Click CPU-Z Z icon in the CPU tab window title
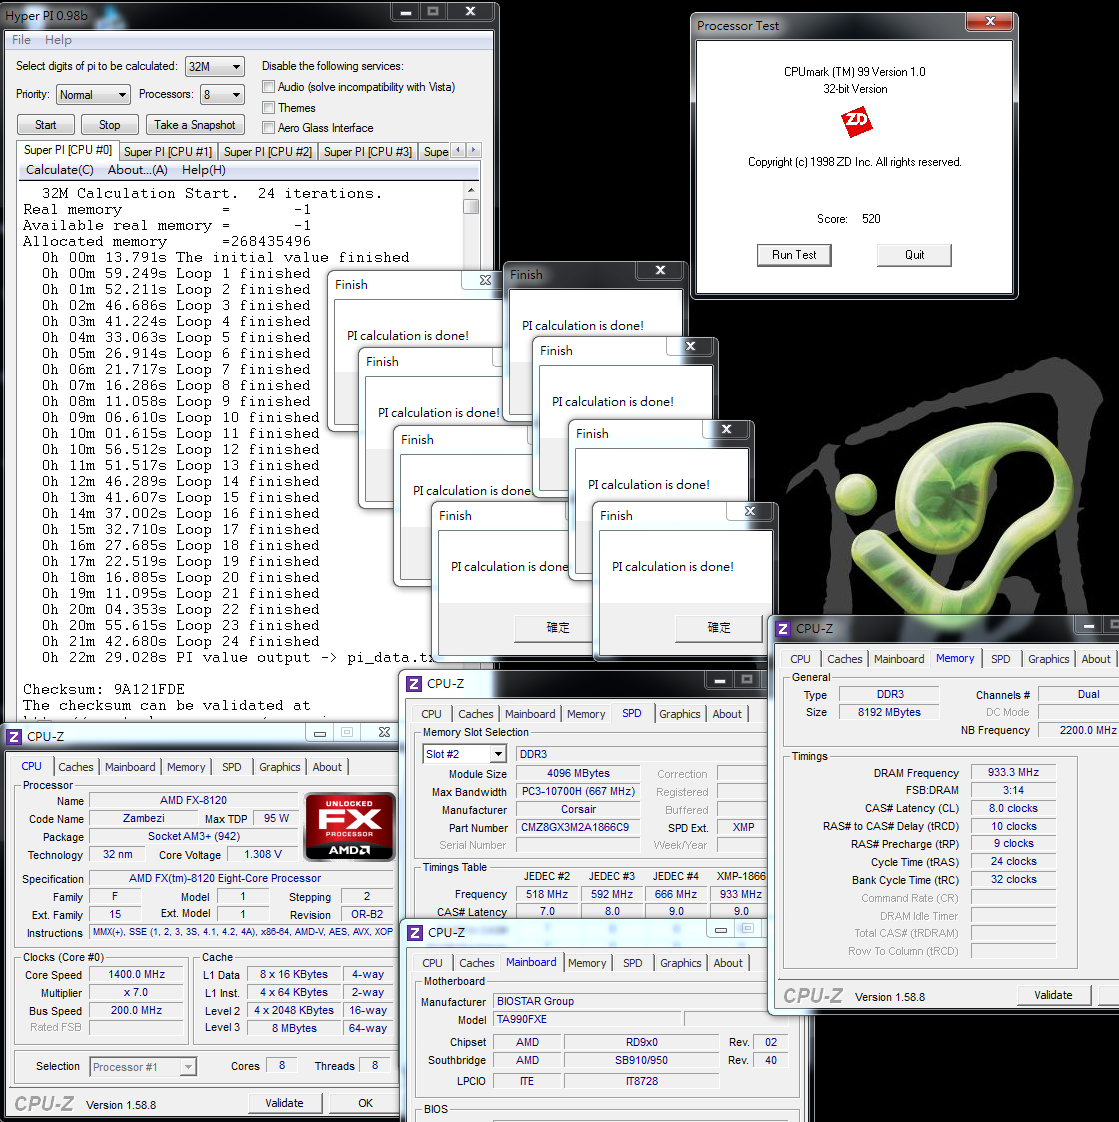Screen dimensions: 1119x1122 (x=14, y=736)
